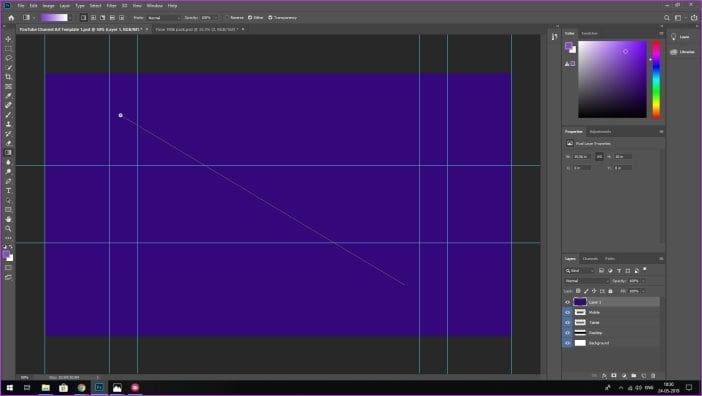Image resolution: width=702 pixels, height=396 pixels.
Task: Select the Zoom tool
Action: coord(8,229)
